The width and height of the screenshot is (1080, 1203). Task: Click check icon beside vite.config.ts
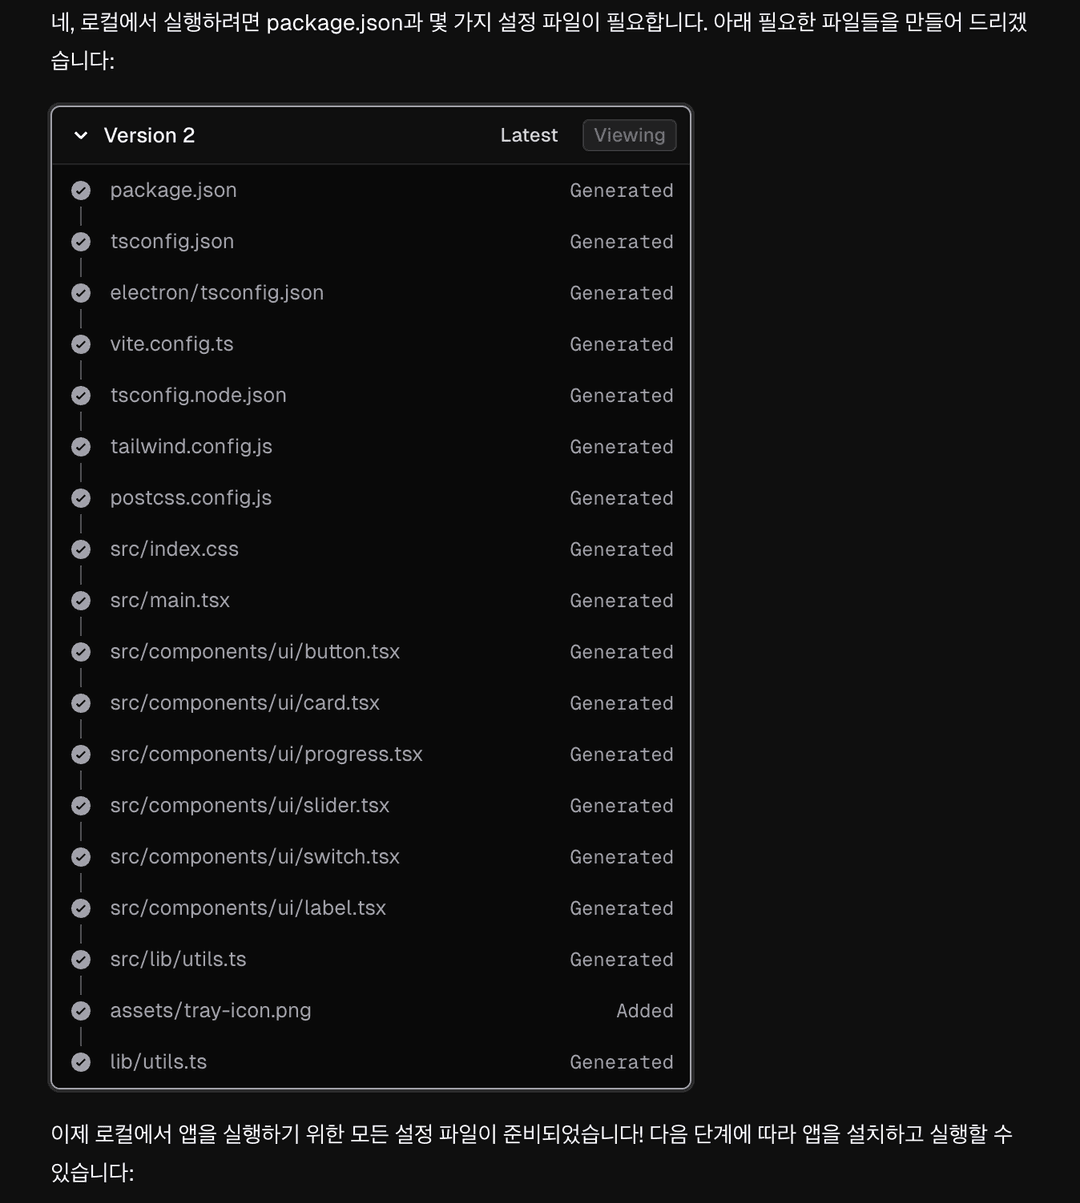[81, 344]
